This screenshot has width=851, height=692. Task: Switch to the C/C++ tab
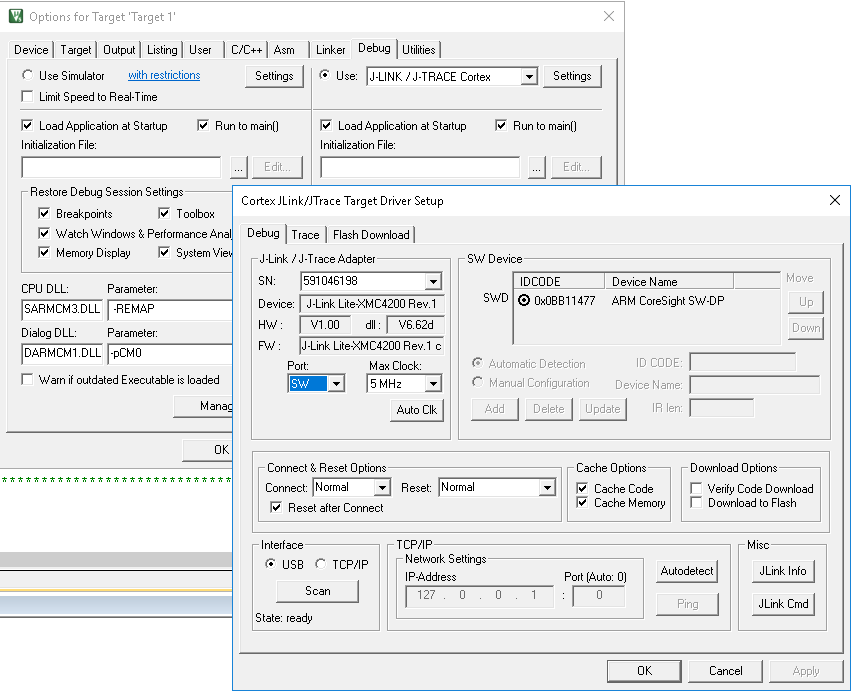246,50
